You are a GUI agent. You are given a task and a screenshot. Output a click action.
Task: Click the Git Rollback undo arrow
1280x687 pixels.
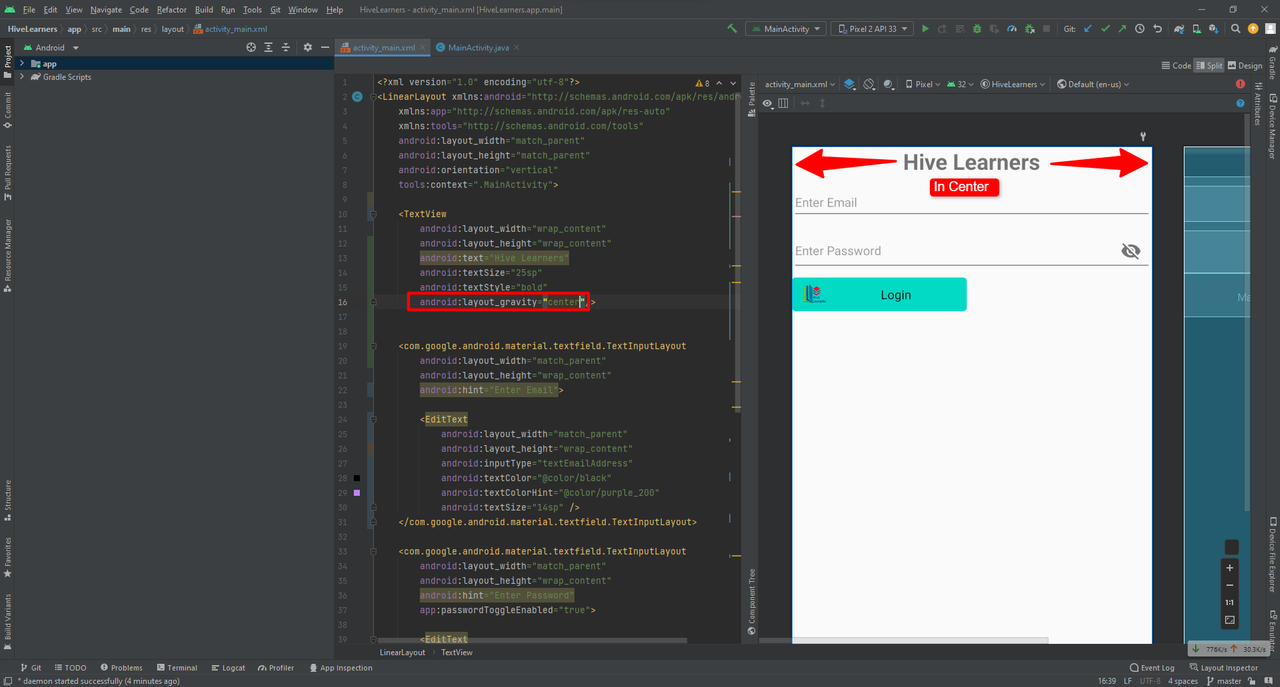(1157, 29)
